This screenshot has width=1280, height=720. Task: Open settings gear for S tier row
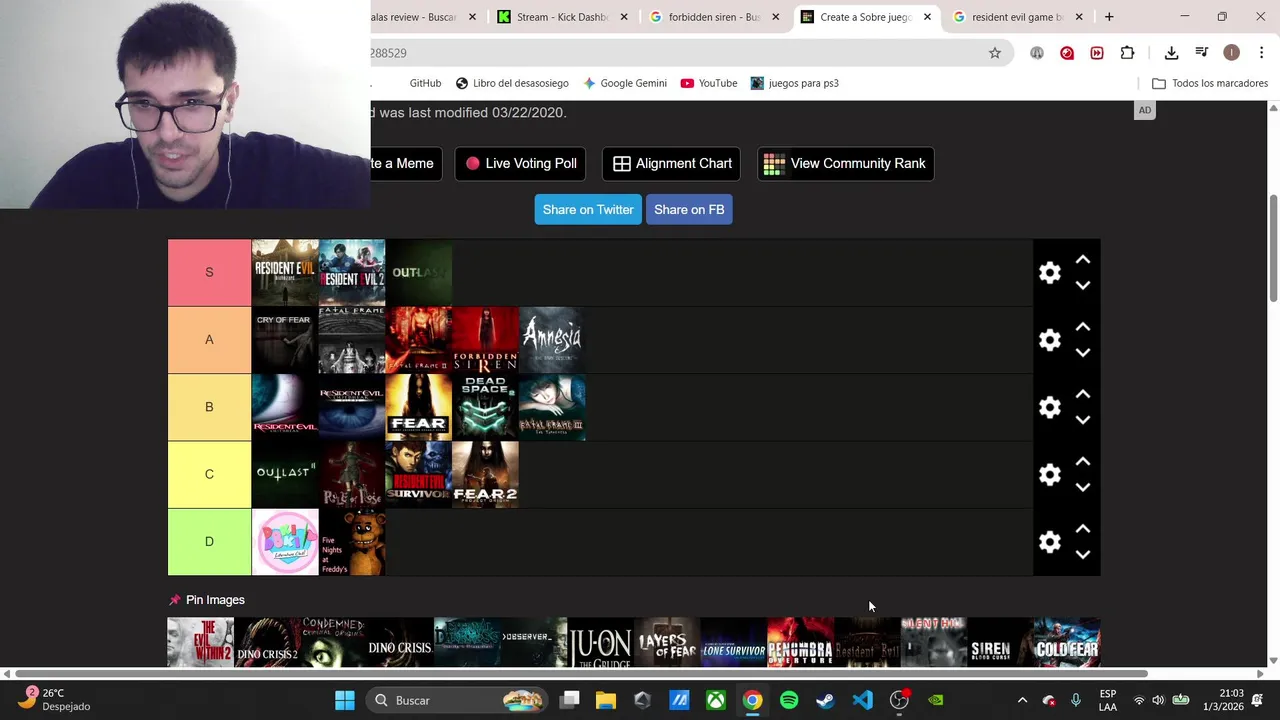(x=1049, y=273)
